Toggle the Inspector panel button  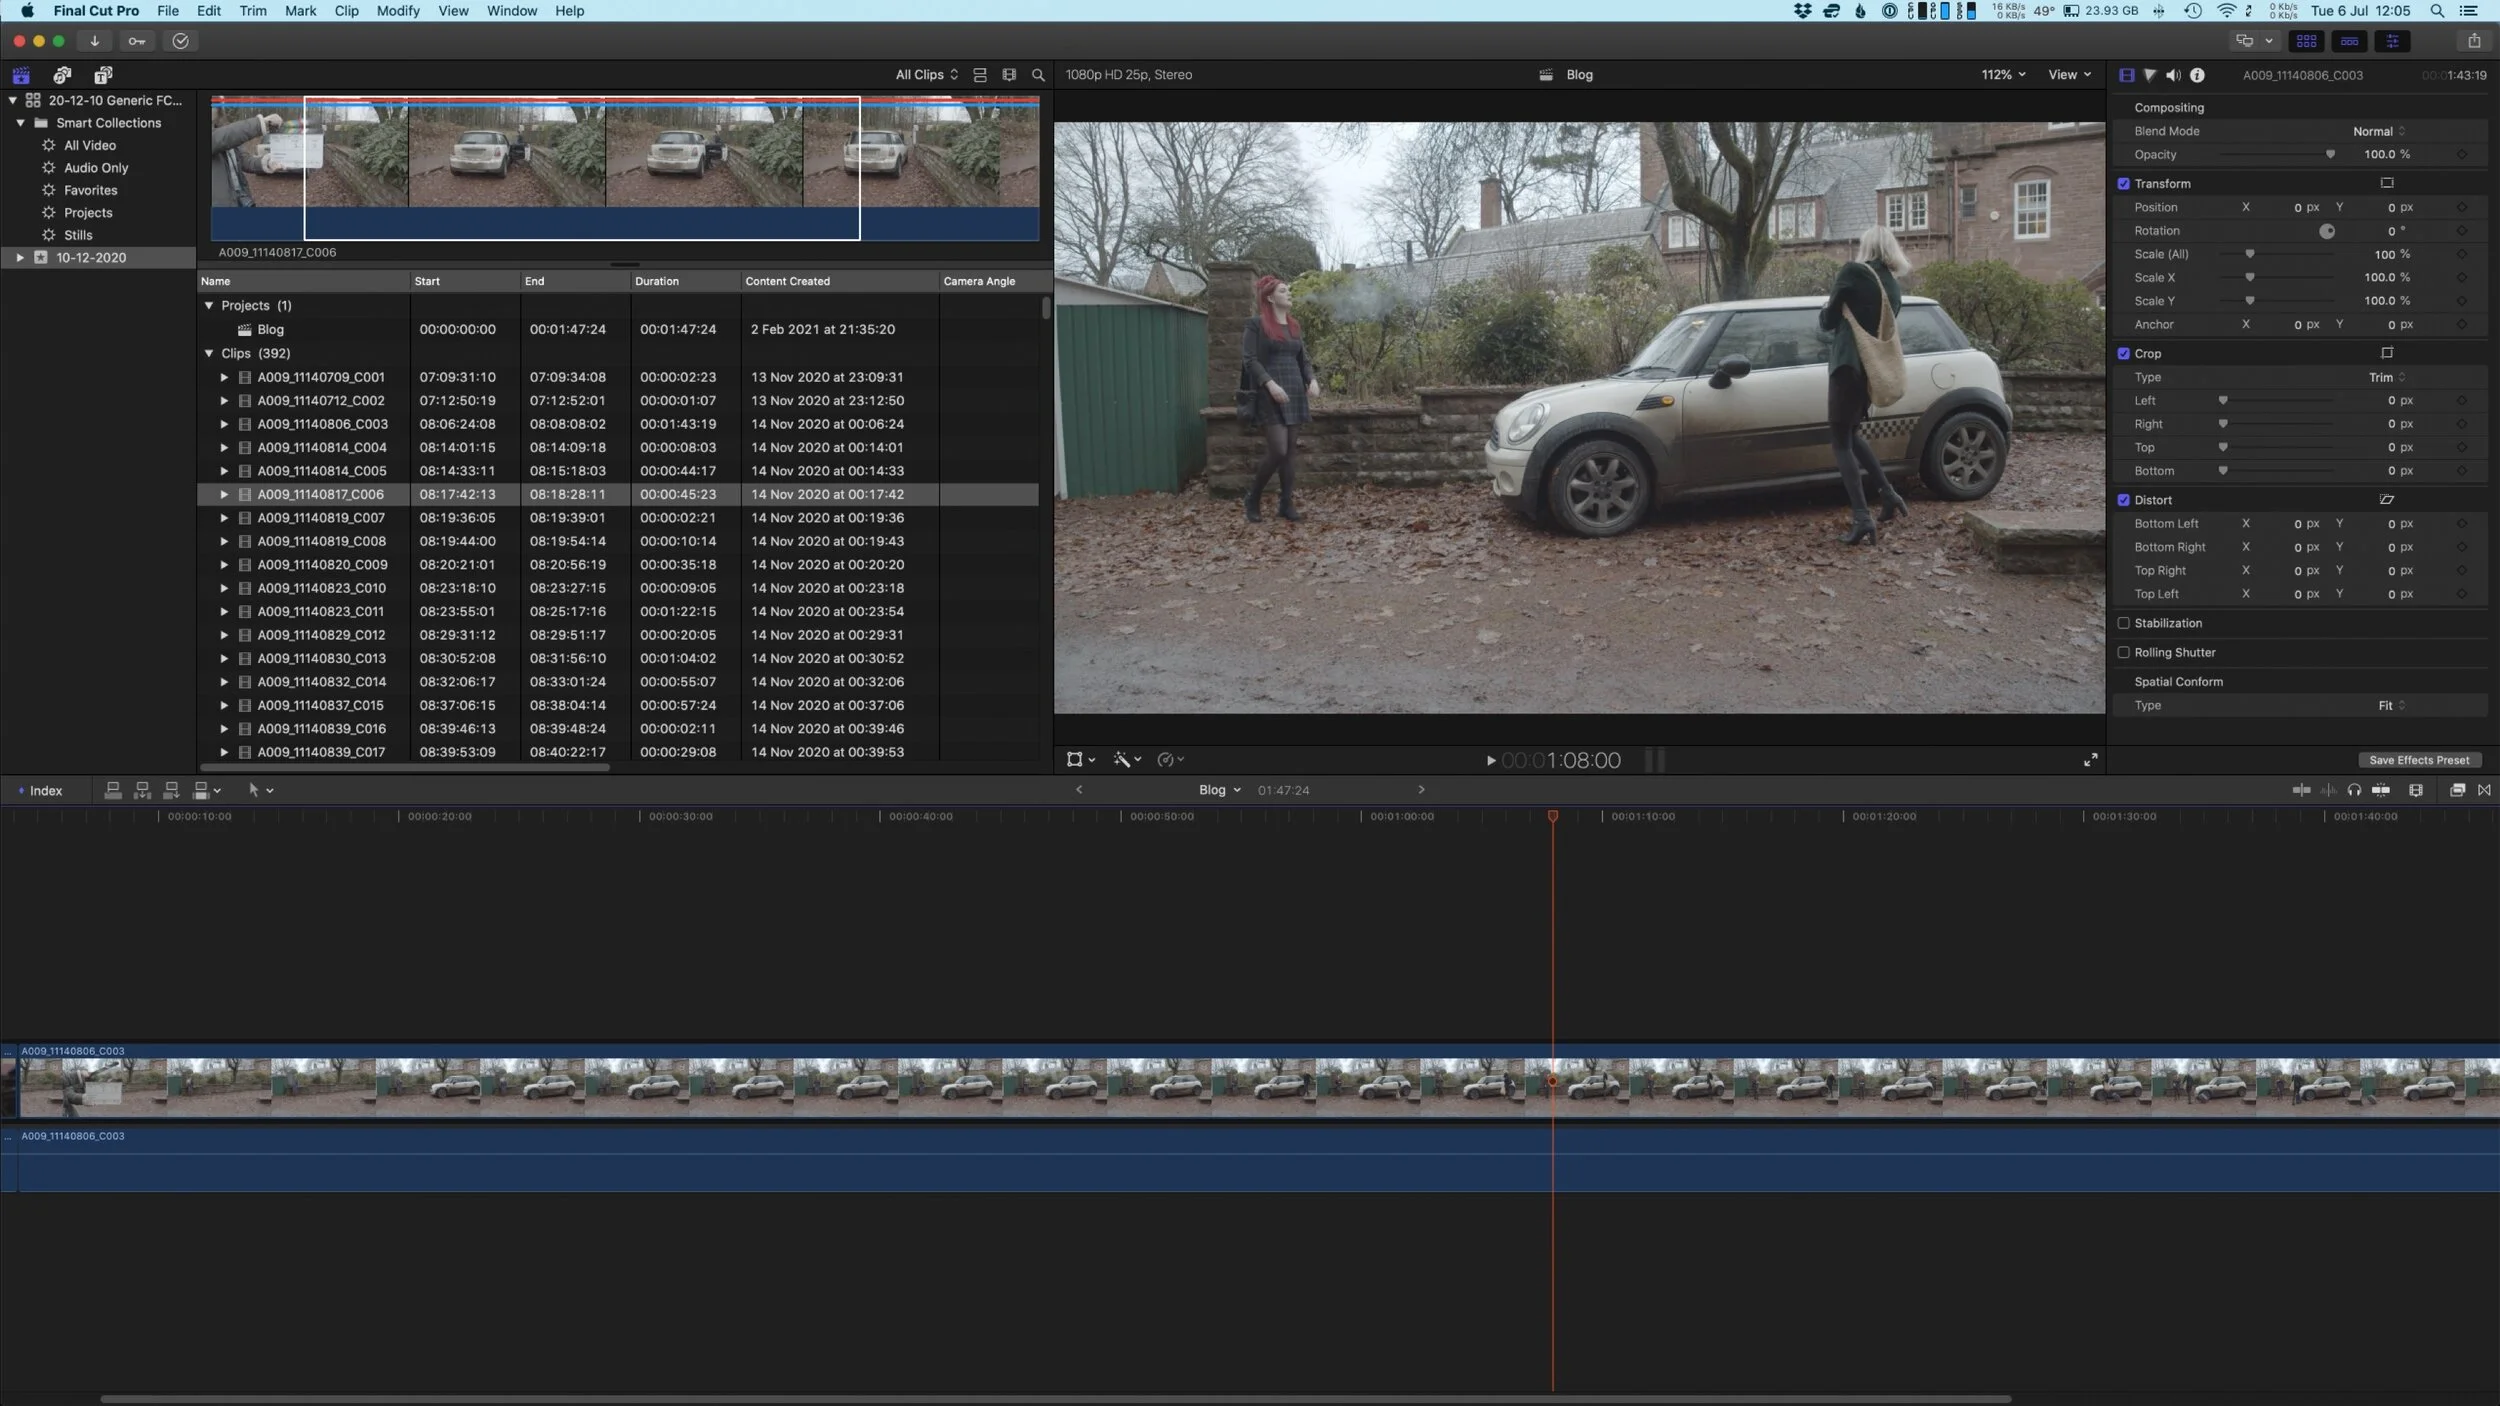pos(2392,41)
